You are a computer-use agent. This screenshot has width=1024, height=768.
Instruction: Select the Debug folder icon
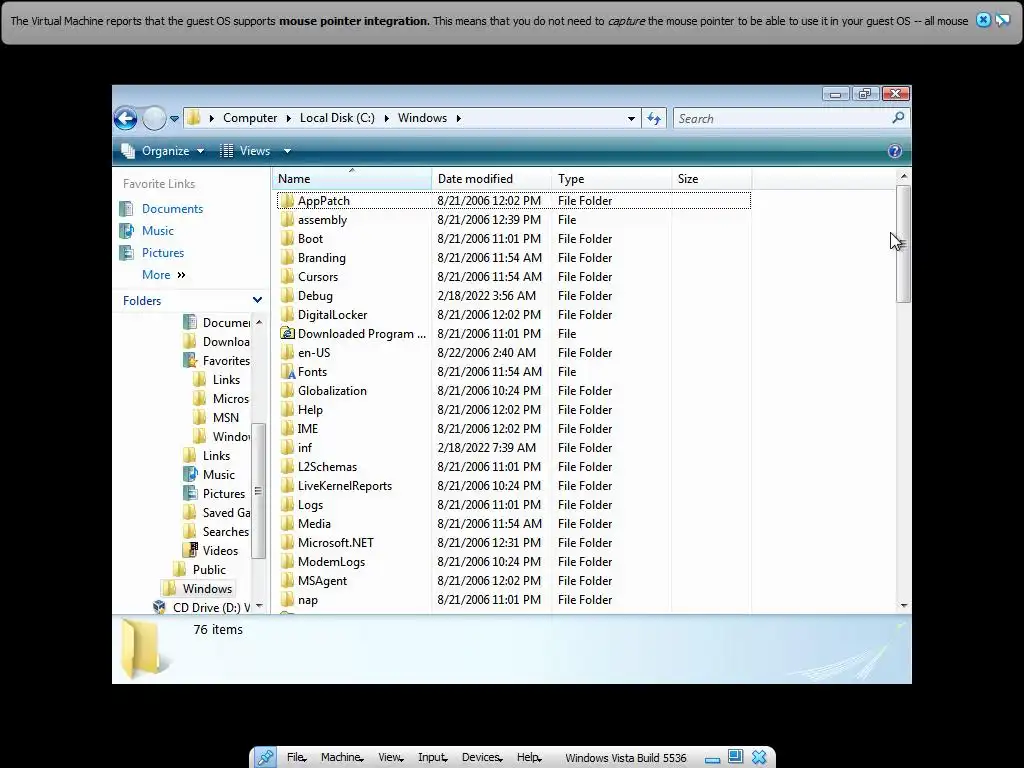(x=287, y=295)
